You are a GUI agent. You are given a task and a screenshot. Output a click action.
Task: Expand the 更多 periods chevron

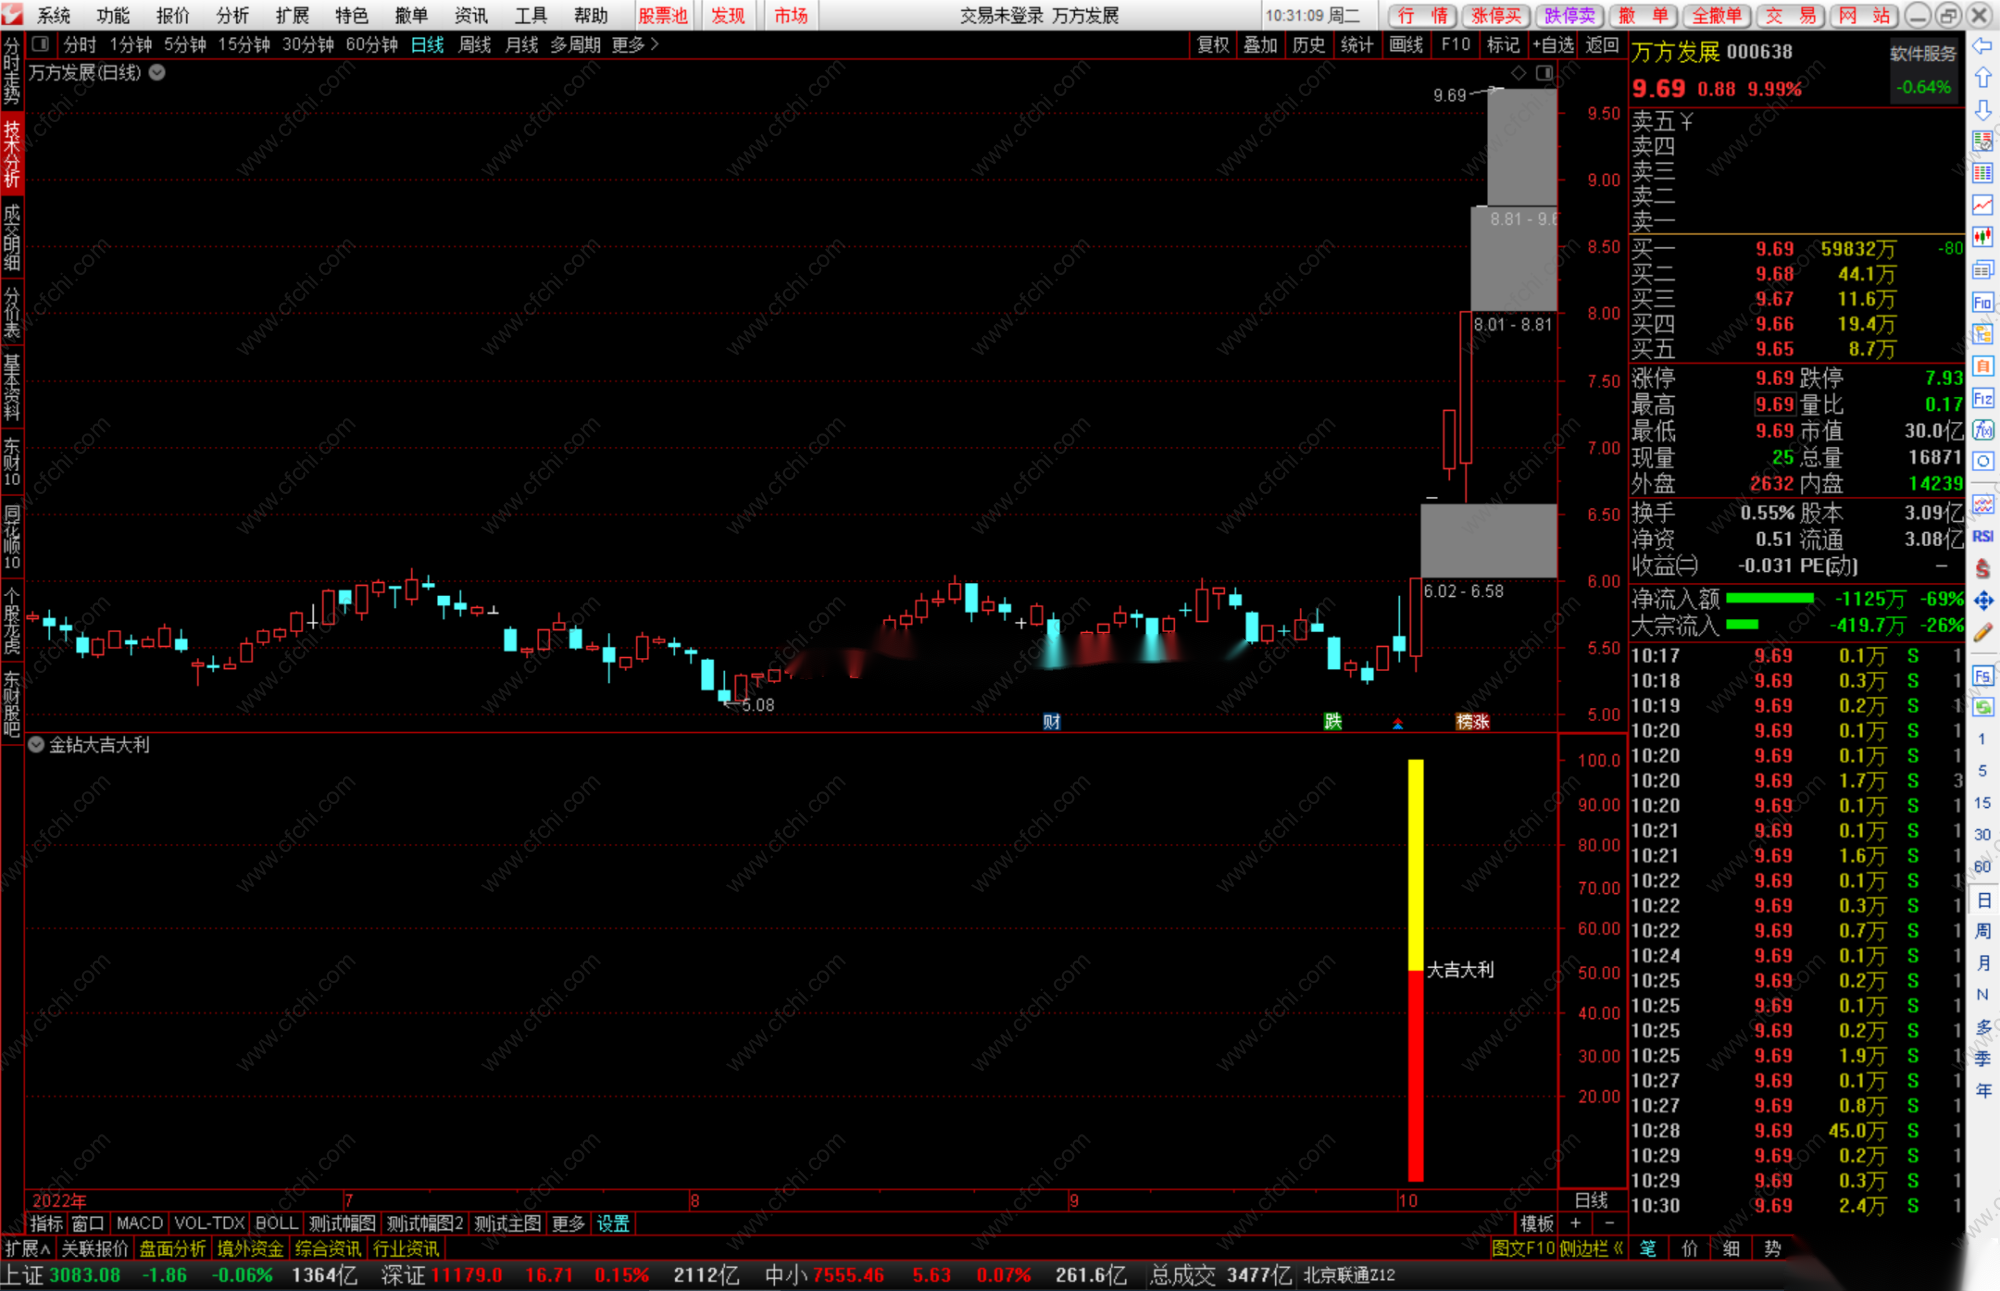[655, 44]
